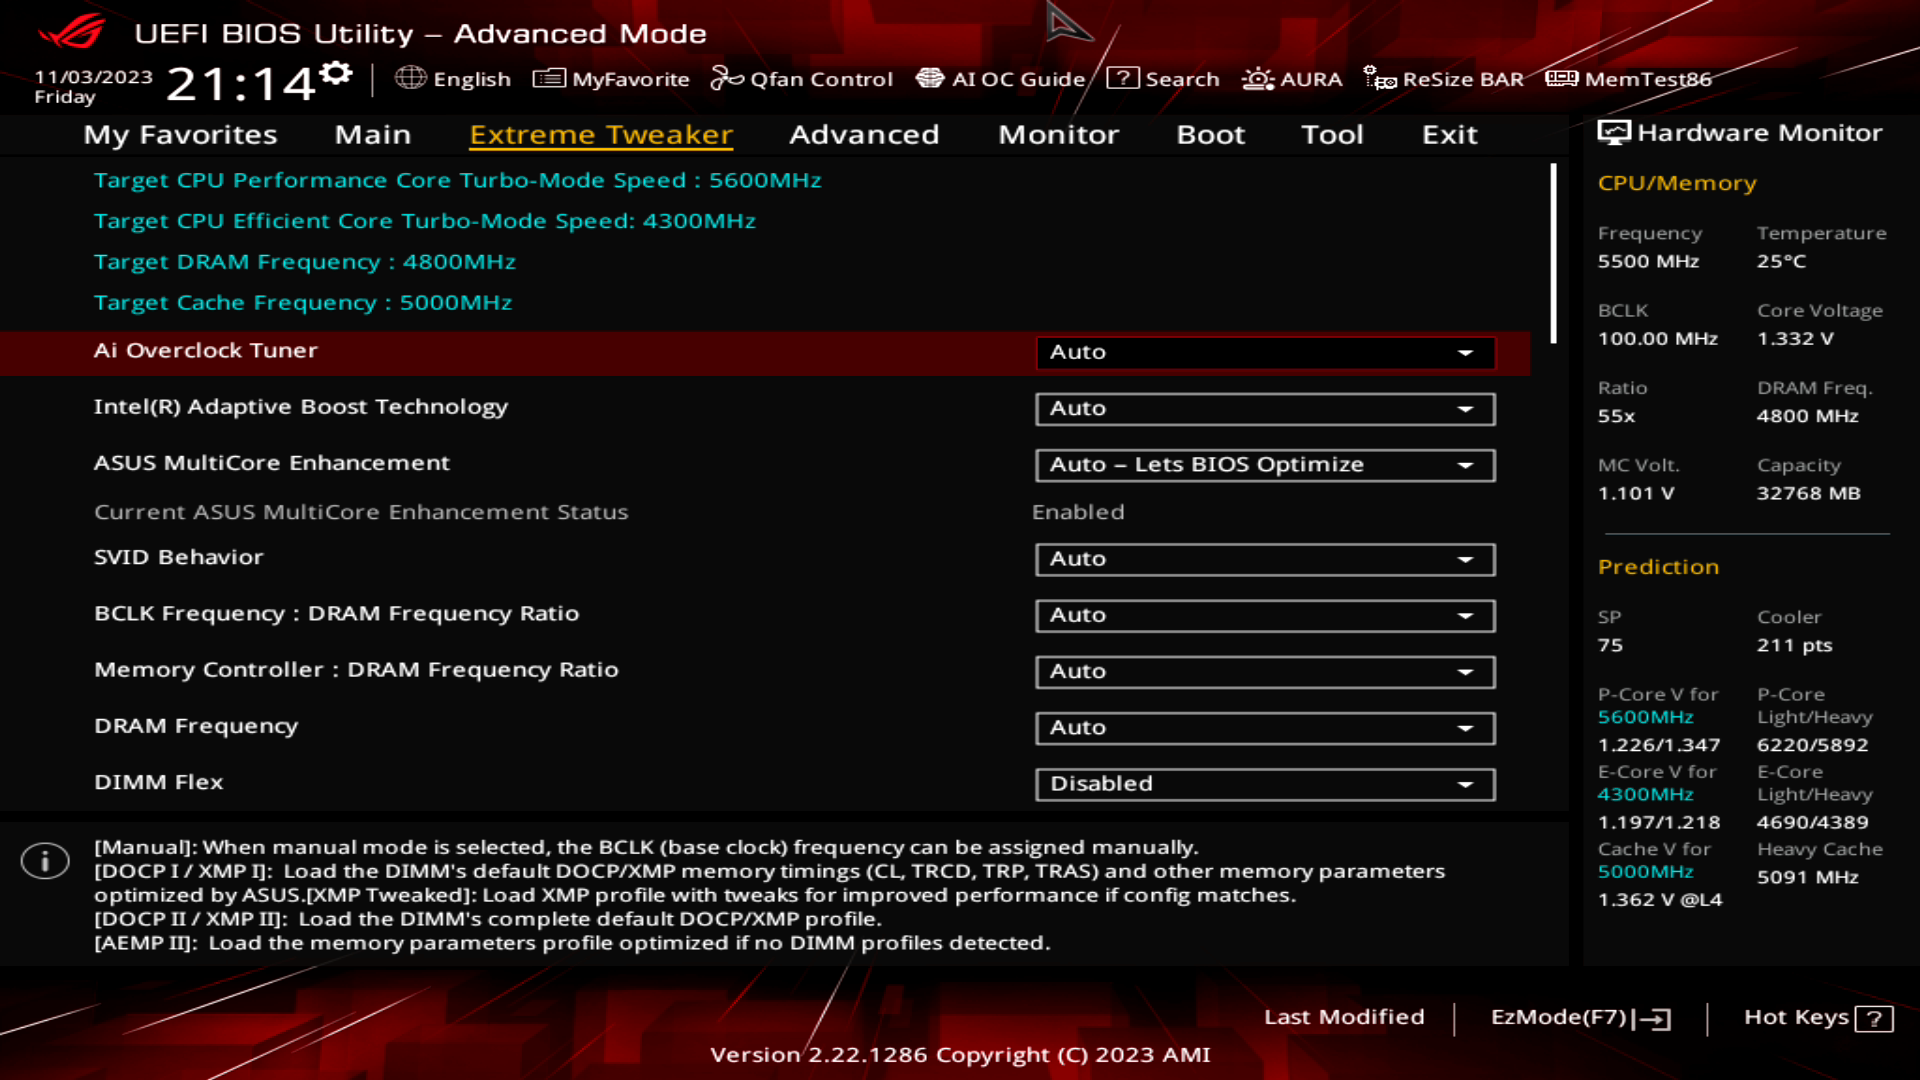Click the 32768 MB capacity value
This screenshot has width=1920, height=1080.
1808,493
